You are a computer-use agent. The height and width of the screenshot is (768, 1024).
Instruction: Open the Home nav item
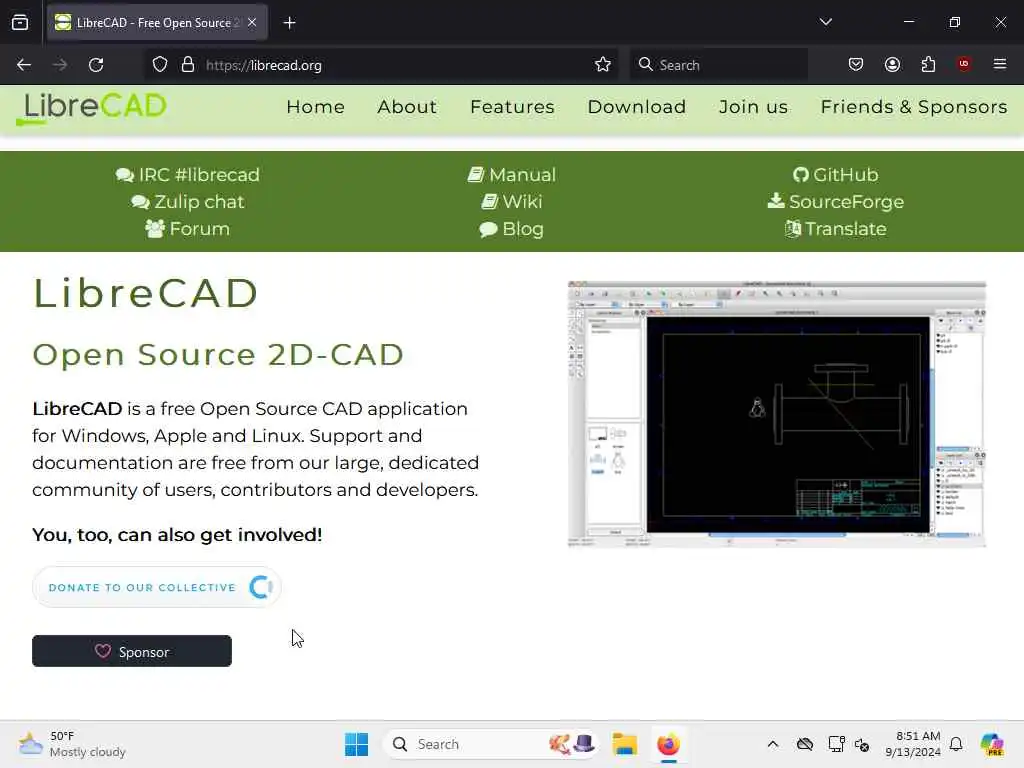coord(315,106)
